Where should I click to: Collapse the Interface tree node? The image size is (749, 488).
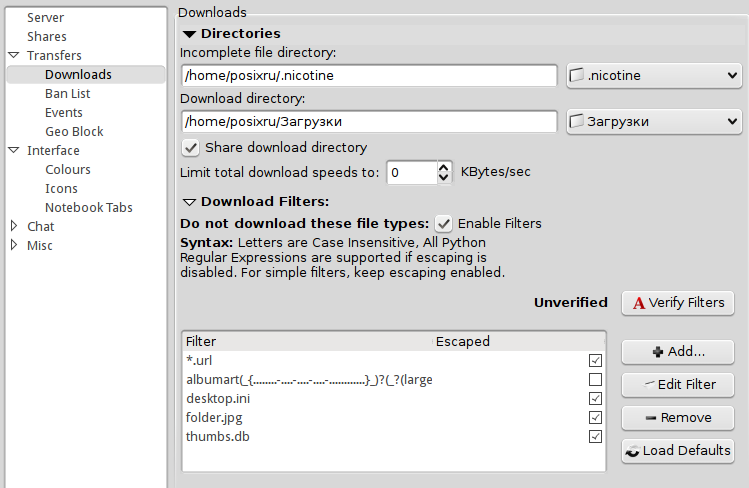14,150
